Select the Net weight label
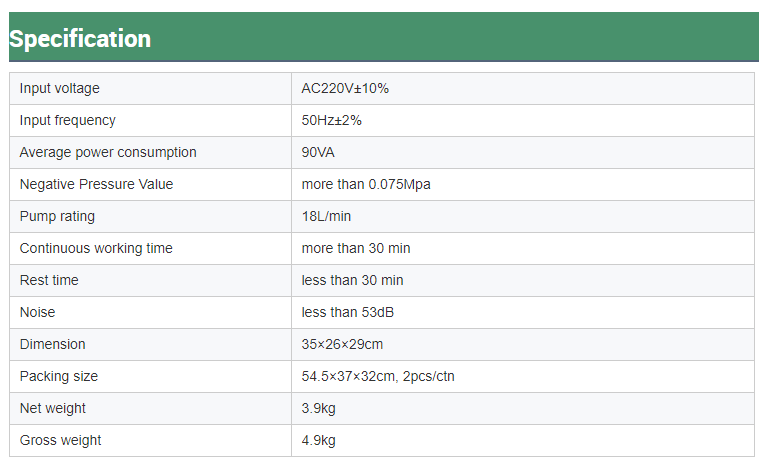The width and height of the screenshot is (770, 464). [53, 408]
